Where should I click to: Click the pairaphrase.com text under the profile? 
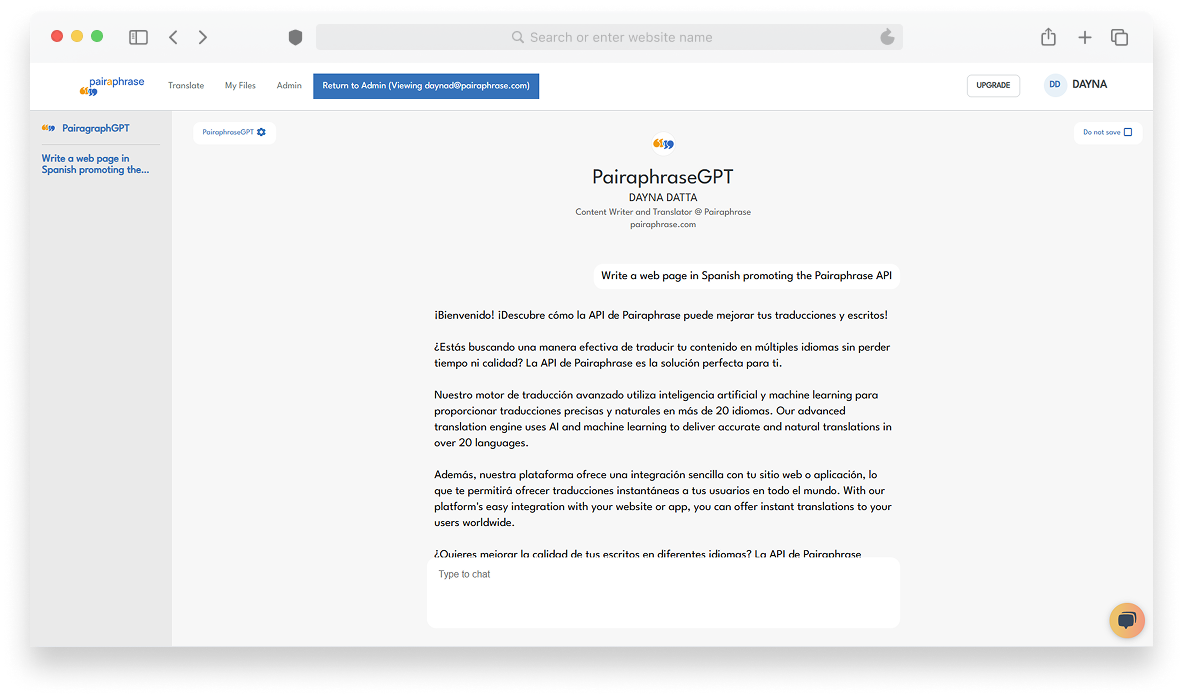click(663, 224)
